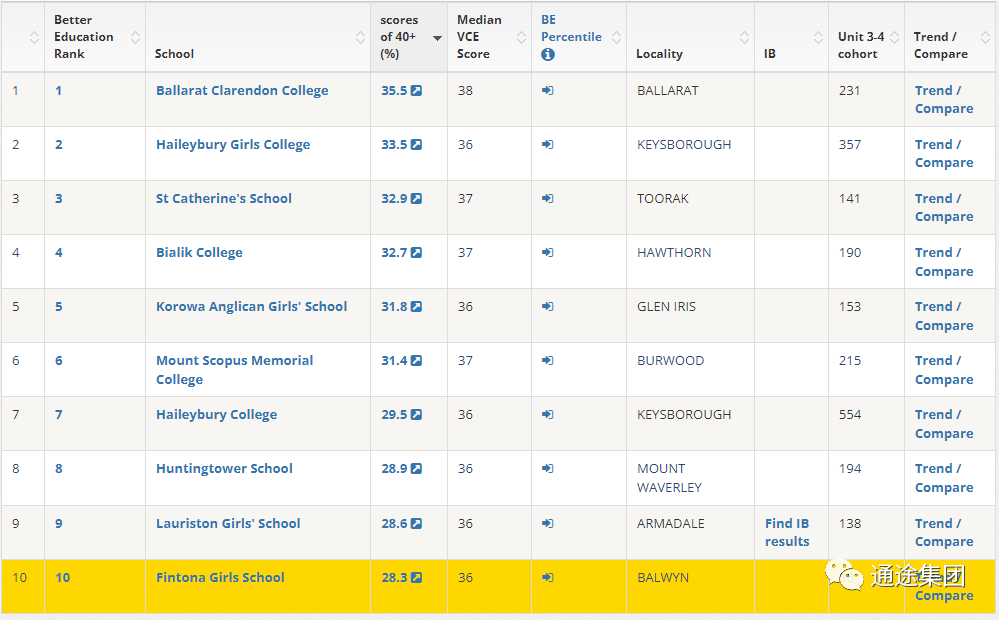
Task: Sort by scores of 40+ (%) column
Action: point(437,38)
